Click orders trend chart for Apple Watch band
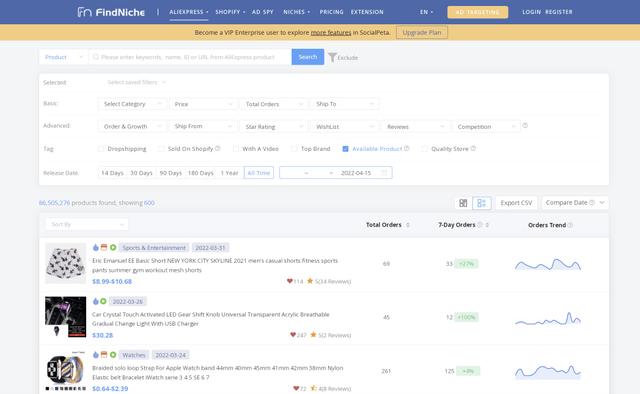This screenshot has width=640, height=394. click(x=548, y=372)
